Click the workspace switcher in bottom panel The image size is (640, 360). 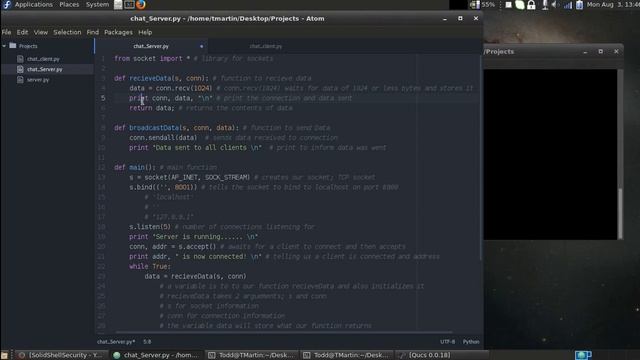click(x=583, y=355)
